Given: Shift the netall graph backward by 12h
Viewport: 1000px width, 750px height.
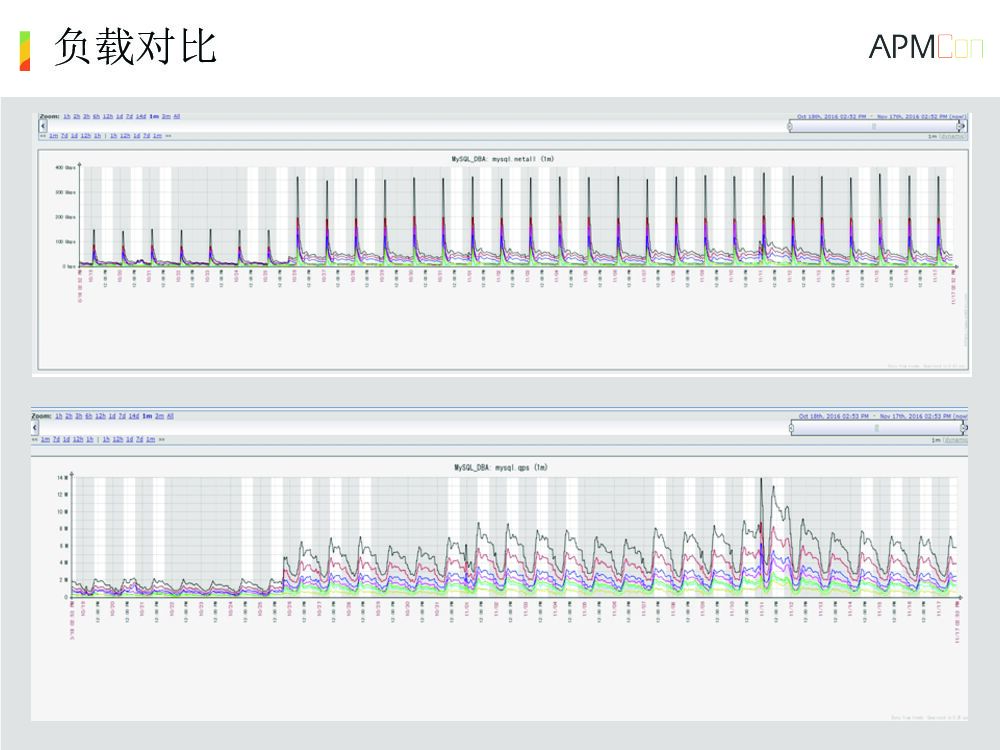Looking at the screenshot, I should (x=85, y=136).
